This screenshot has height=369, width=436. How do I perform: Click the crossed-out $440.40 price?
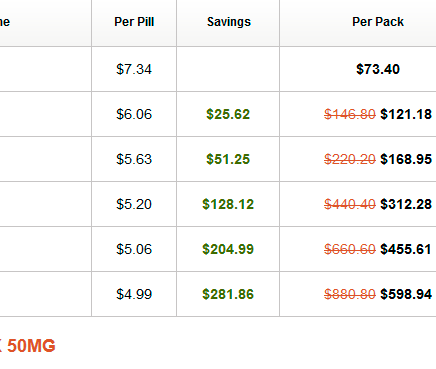click(x=350, y=204)
